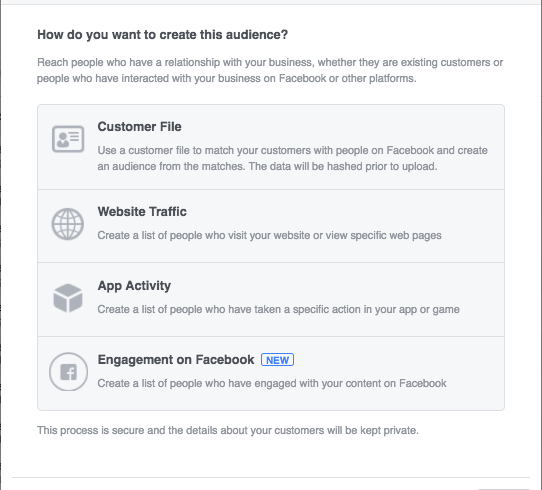Select the Website Traffic globe icon

pos(68,224)
